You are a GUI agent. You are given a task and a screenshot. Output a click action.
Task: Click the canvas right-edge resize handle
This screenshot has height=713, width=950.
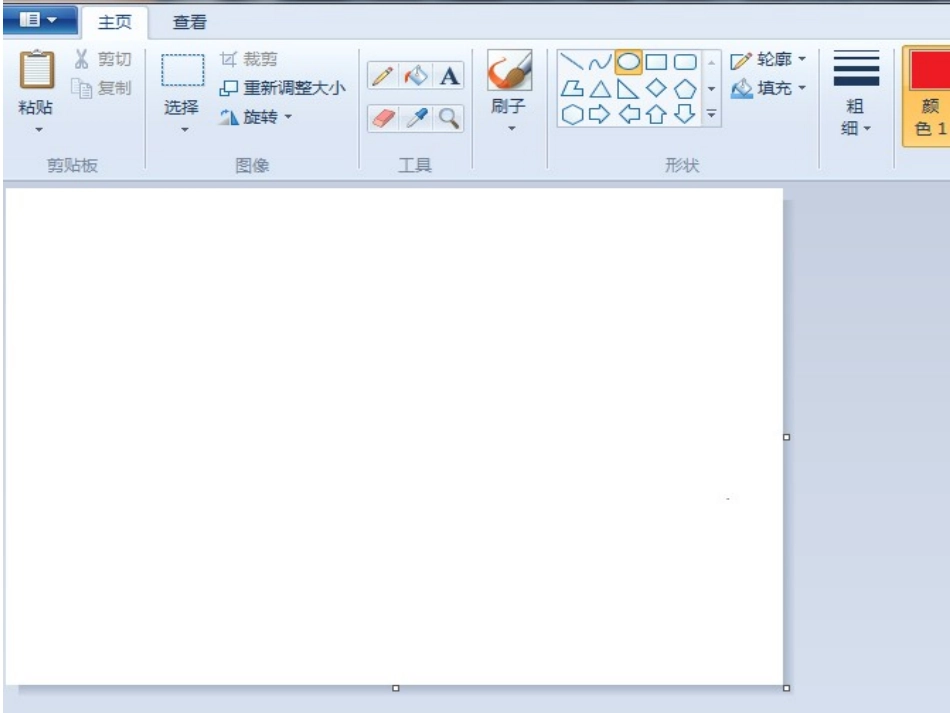(786, 437)
